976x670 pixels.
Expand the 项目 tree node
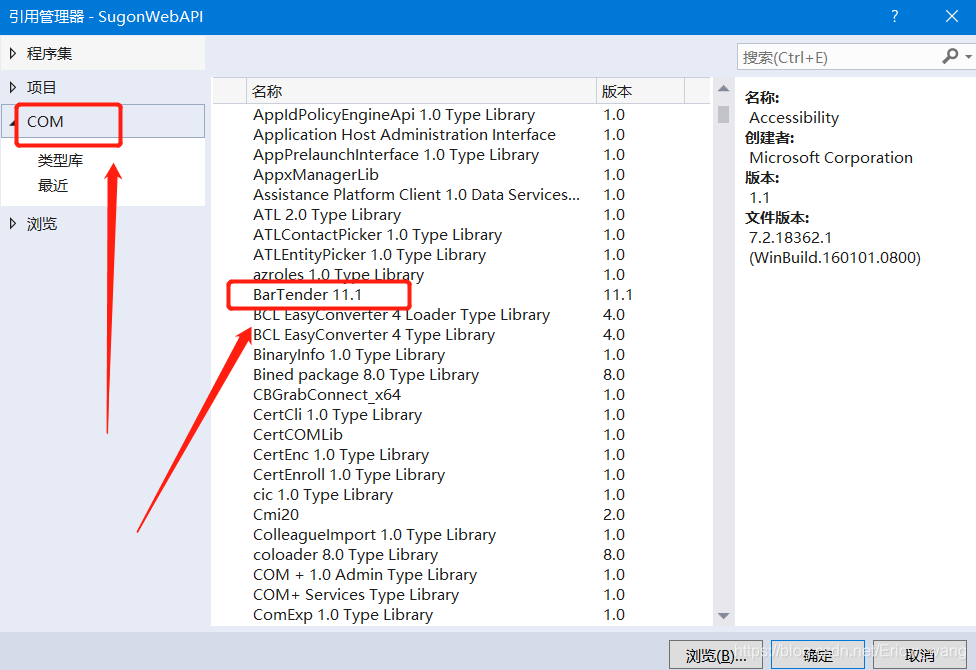(x=12, y=87)
